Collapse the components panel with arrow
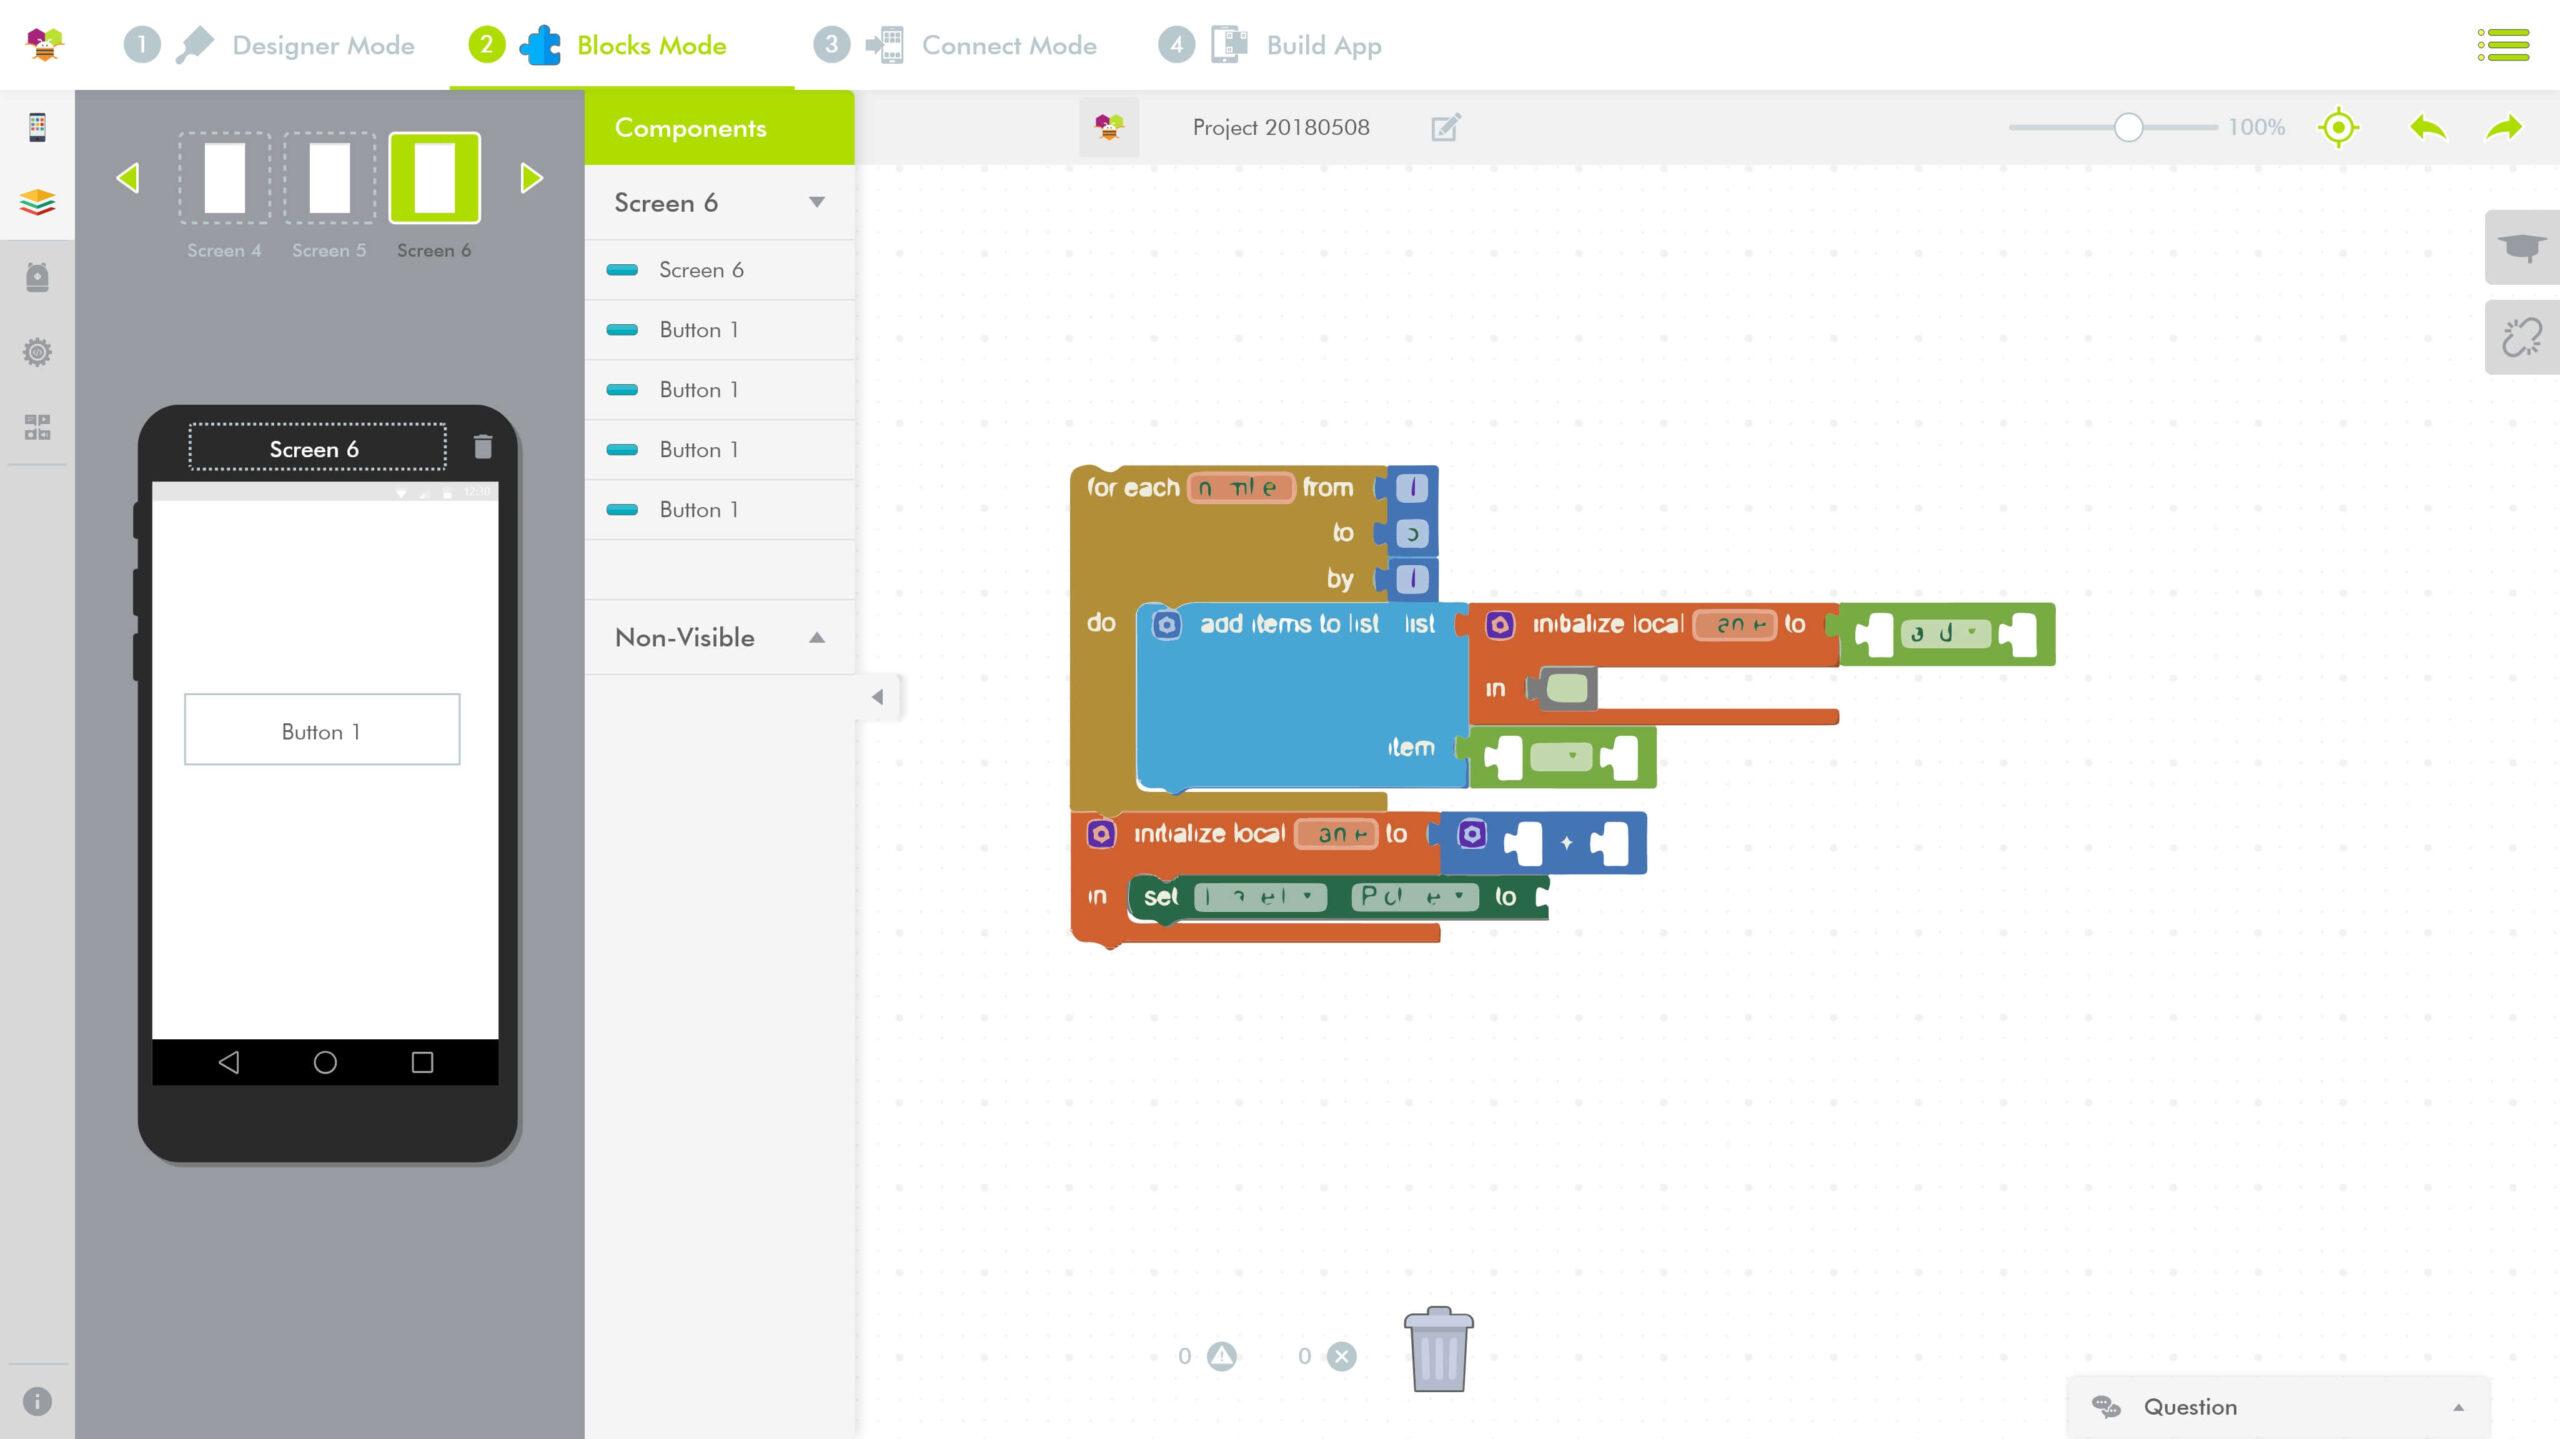This screenshot has height=1439, width=2560. click(x=877, y=697)
